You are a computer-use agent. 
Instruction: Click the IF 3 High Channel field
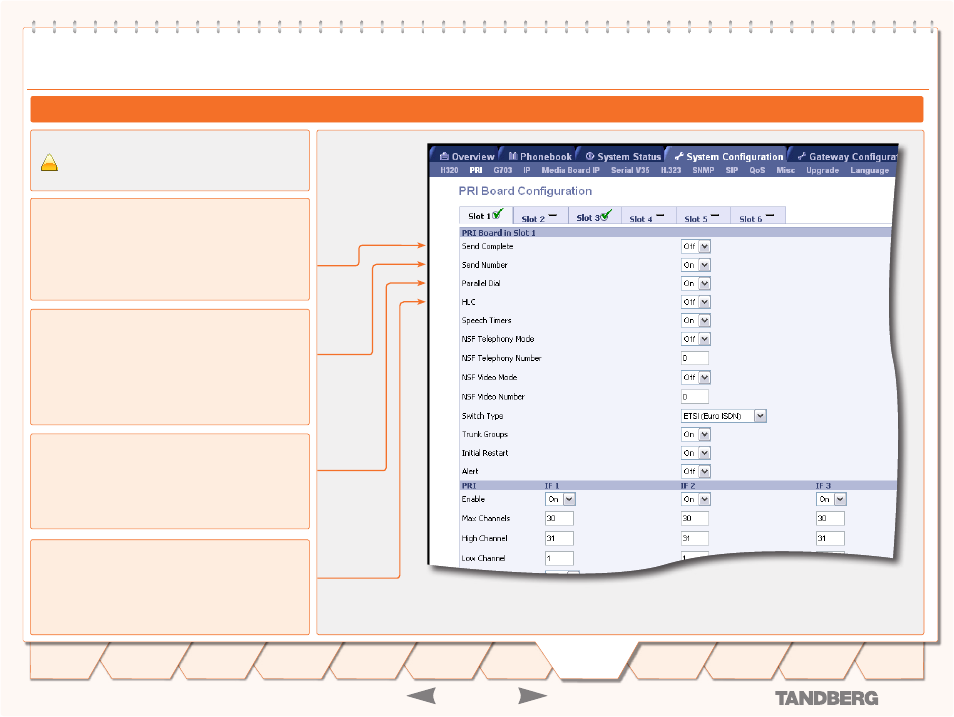click(x=830, y=539)
